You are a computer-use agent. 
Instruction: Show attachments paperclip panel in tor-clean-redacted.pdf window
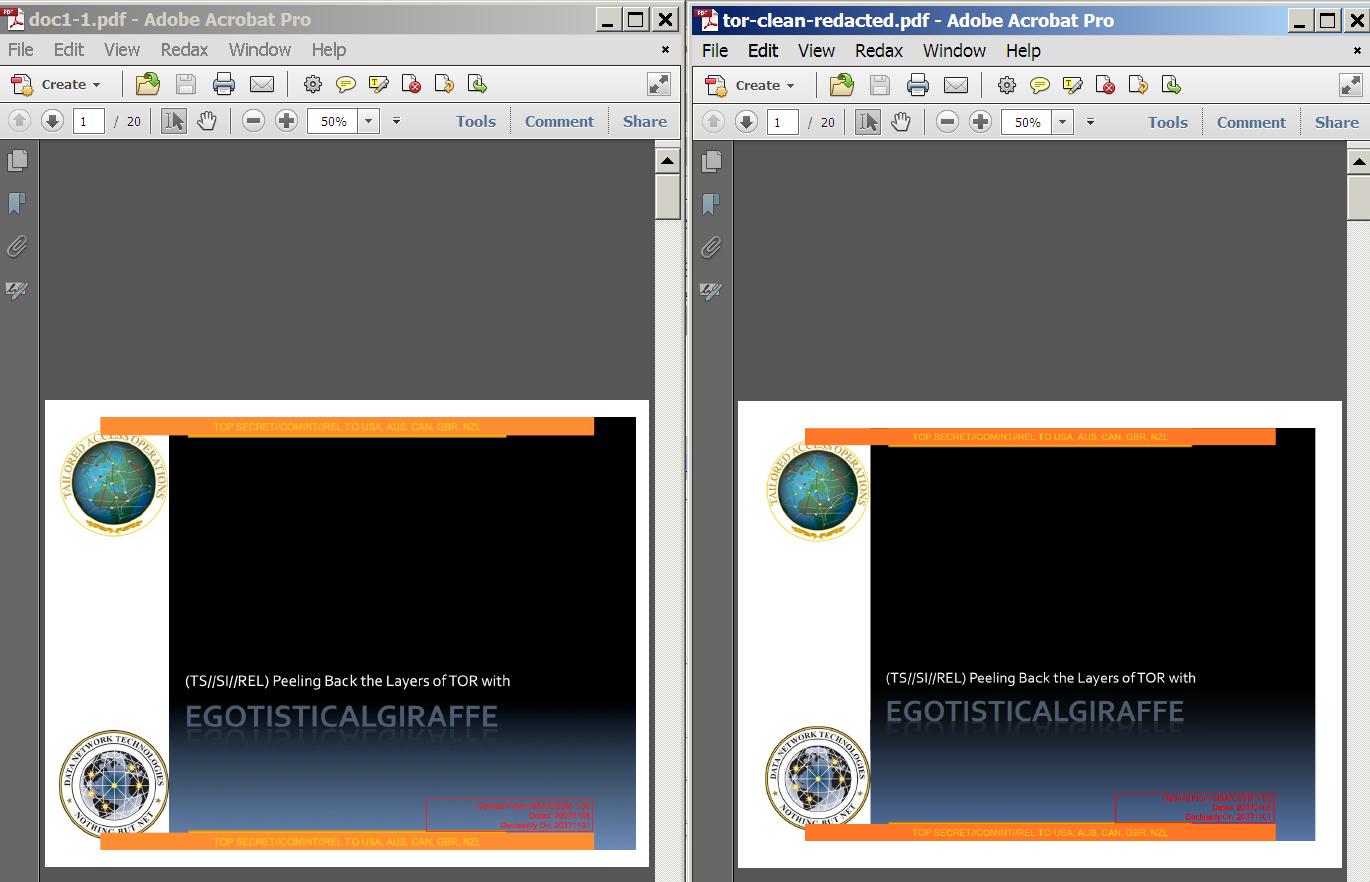(x=711, y=248)
